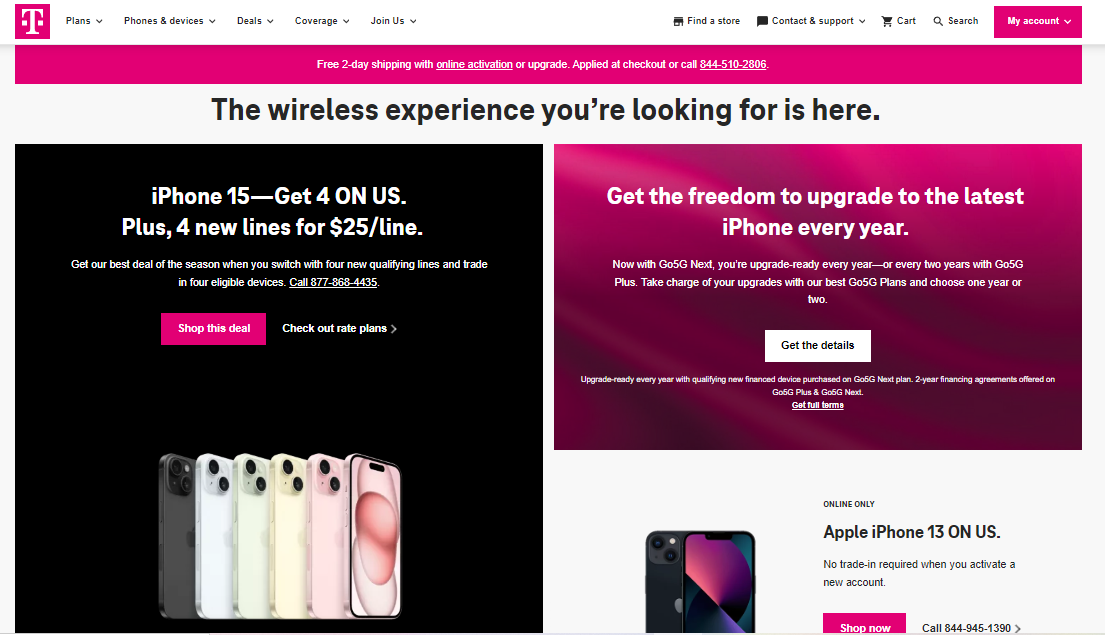Screen dimensions: 1105x635
Task: Click the Contact & support chat icon
Action: (761, 20)
